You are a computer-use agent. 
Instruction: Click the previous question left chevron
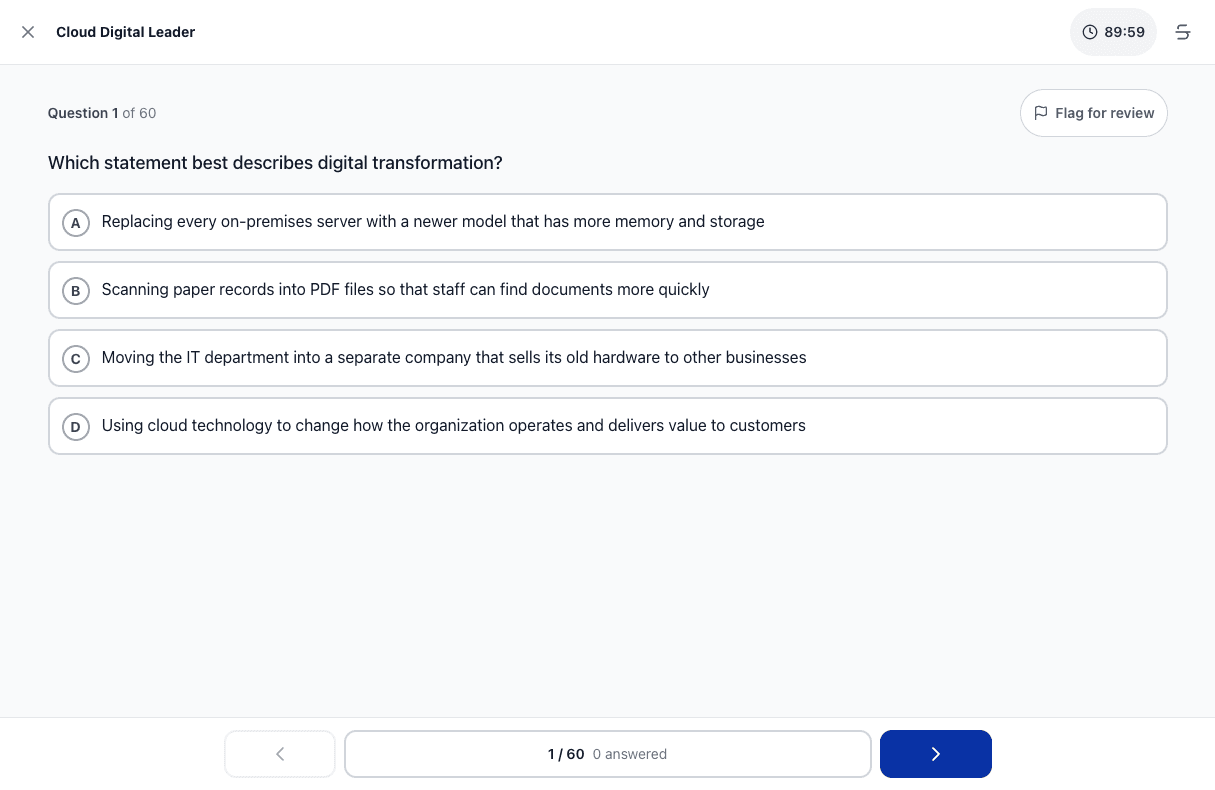click(x=280, y=754)
